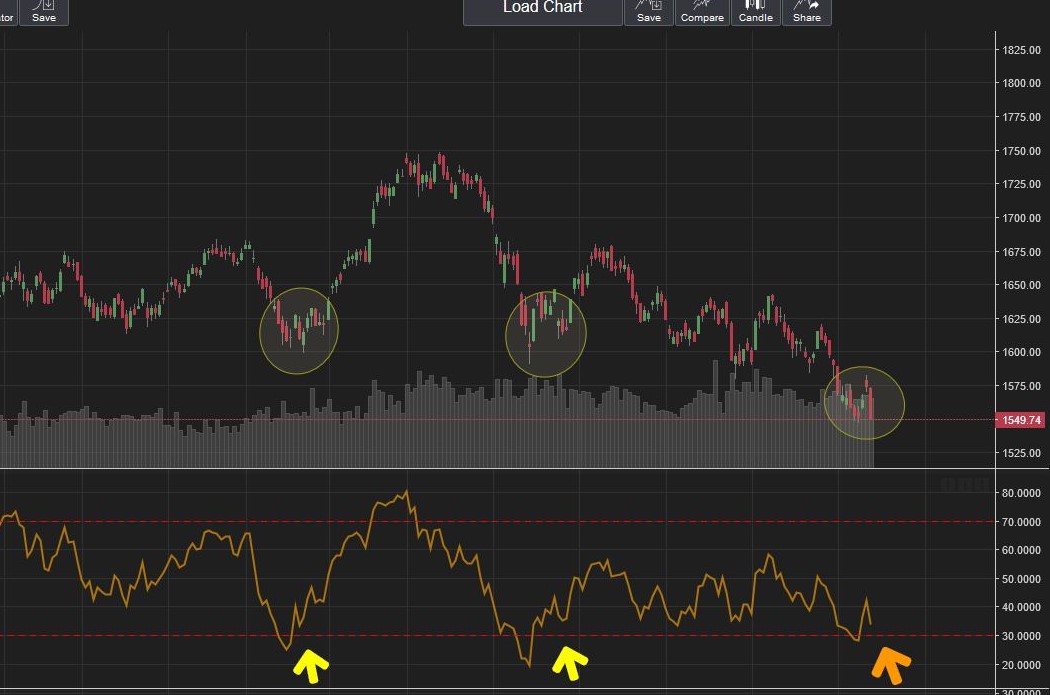Click the 30.0000 indicator axis label above 20.0000
The height and width of the screenshot is (695, 1050).
tap(1021, 636)
